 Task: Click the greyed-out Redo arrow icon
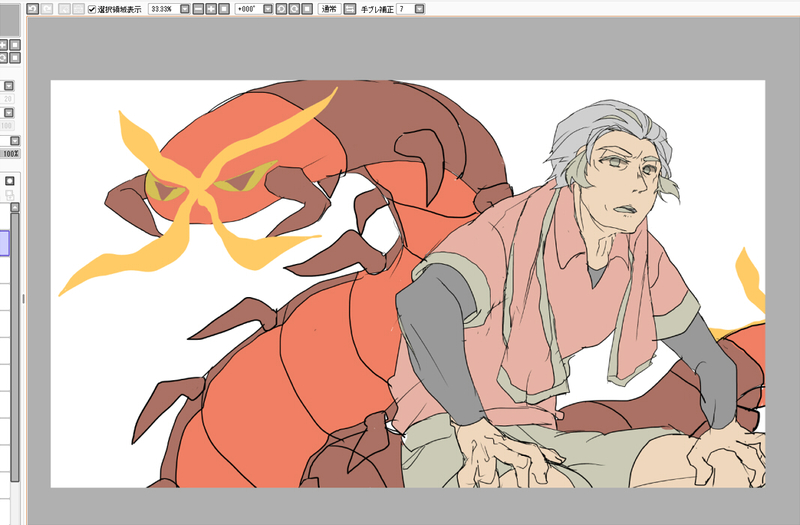point(47,9)
